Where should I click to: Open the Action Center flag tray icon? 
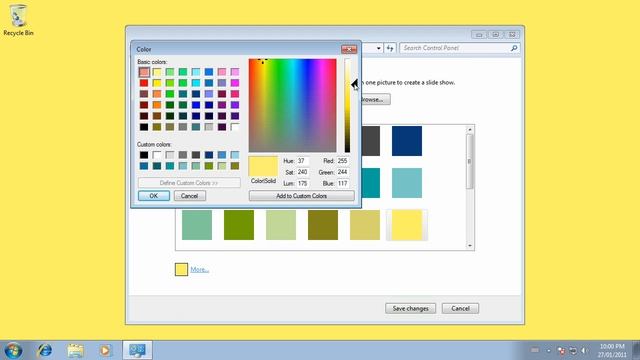[x=561, y=350]
